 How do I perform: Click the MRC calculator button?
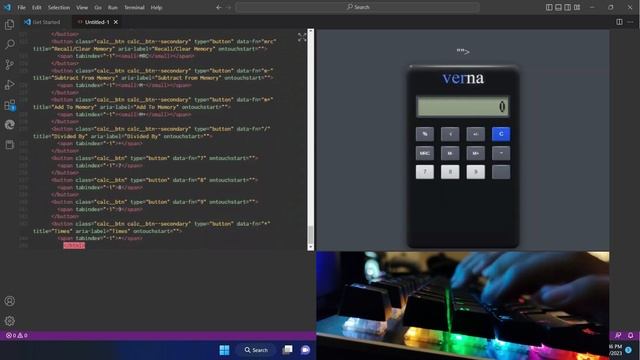[x=425, y=153]
